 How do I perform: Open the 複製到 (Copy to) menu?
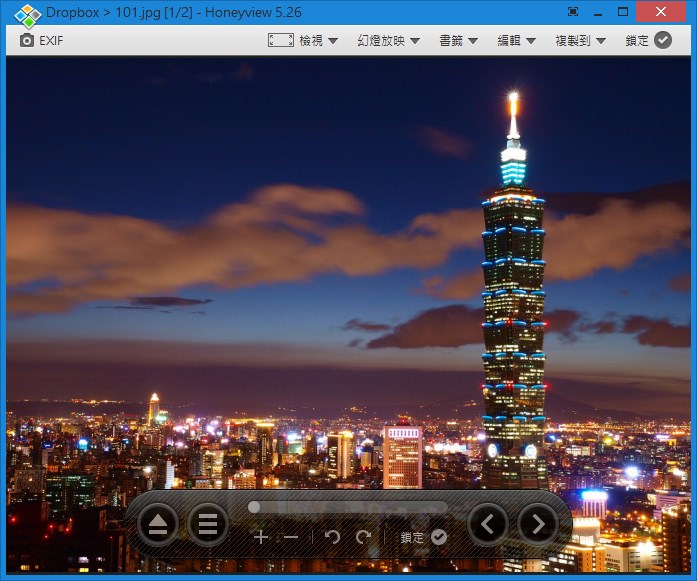[573, 40]
